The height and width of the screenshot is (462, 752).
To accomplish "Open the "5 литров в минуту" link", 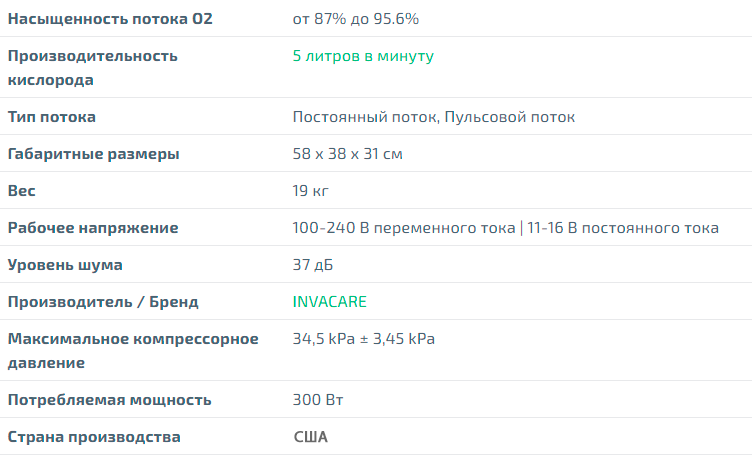I will tap(363, 56).
